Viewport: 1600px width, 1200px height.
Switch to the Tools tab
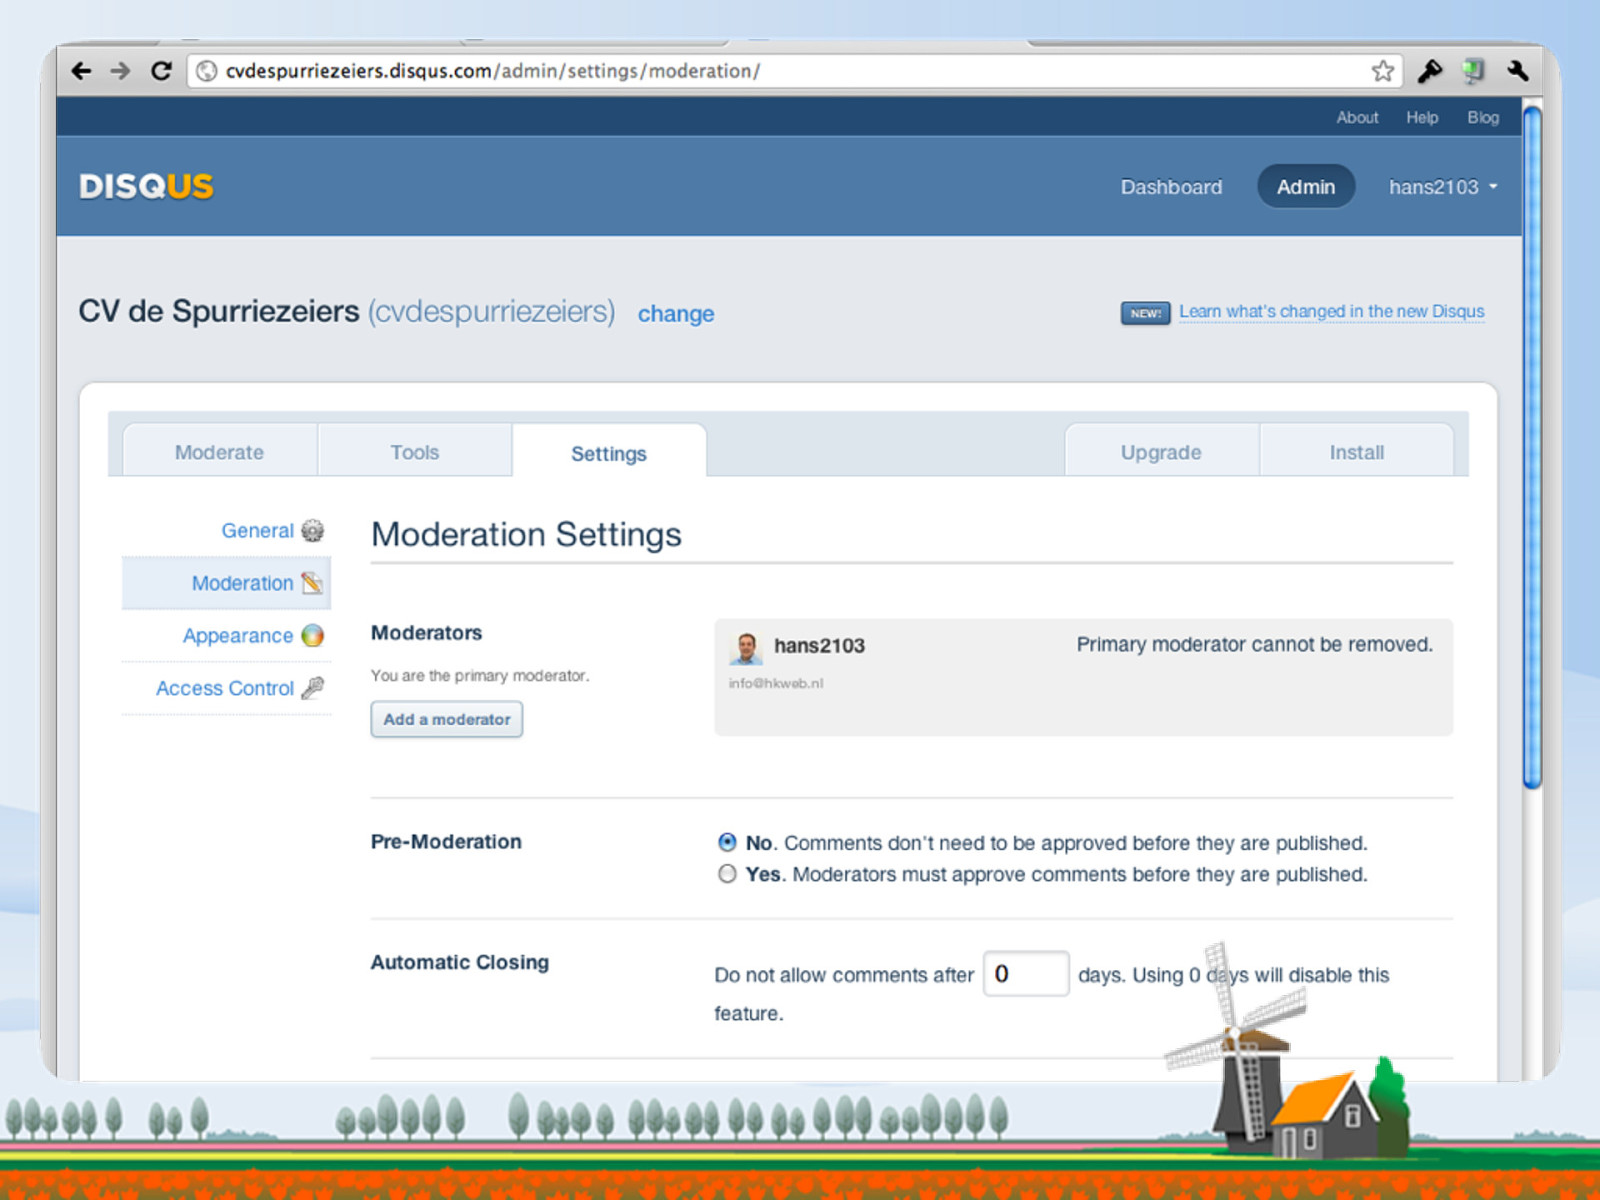pyautogui.click(x=415, y=452)
